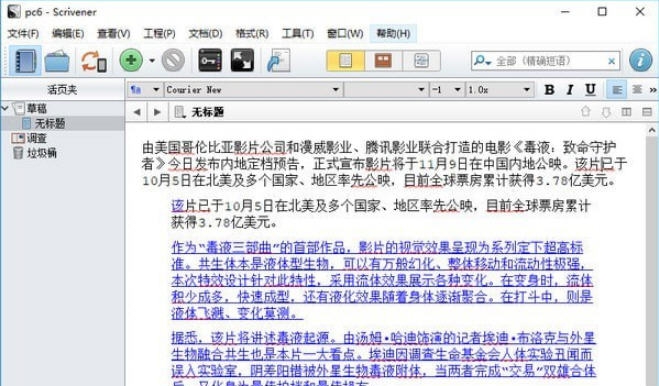Switch to corkboard view mode
This screenshot has width=659, height=386.
[x=383, y=61]
